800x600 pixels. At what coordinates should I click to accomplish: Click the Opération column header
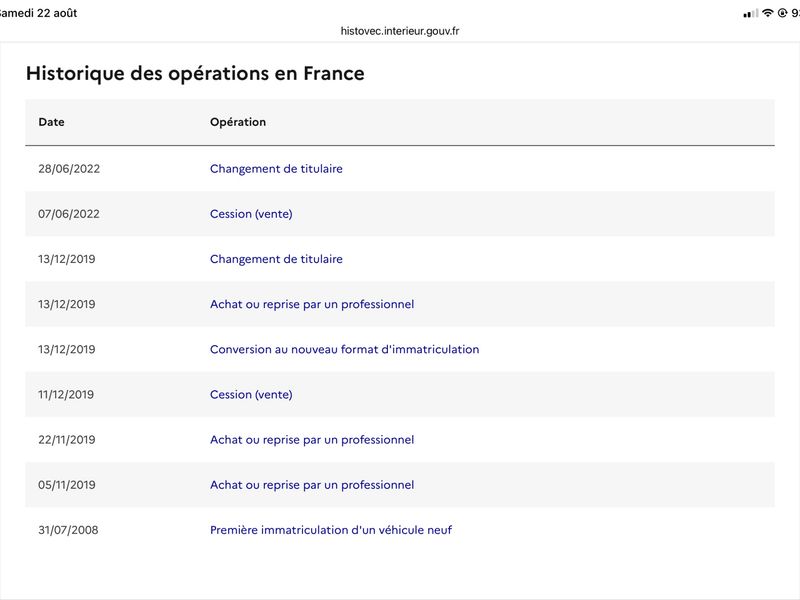coord(238,122)
